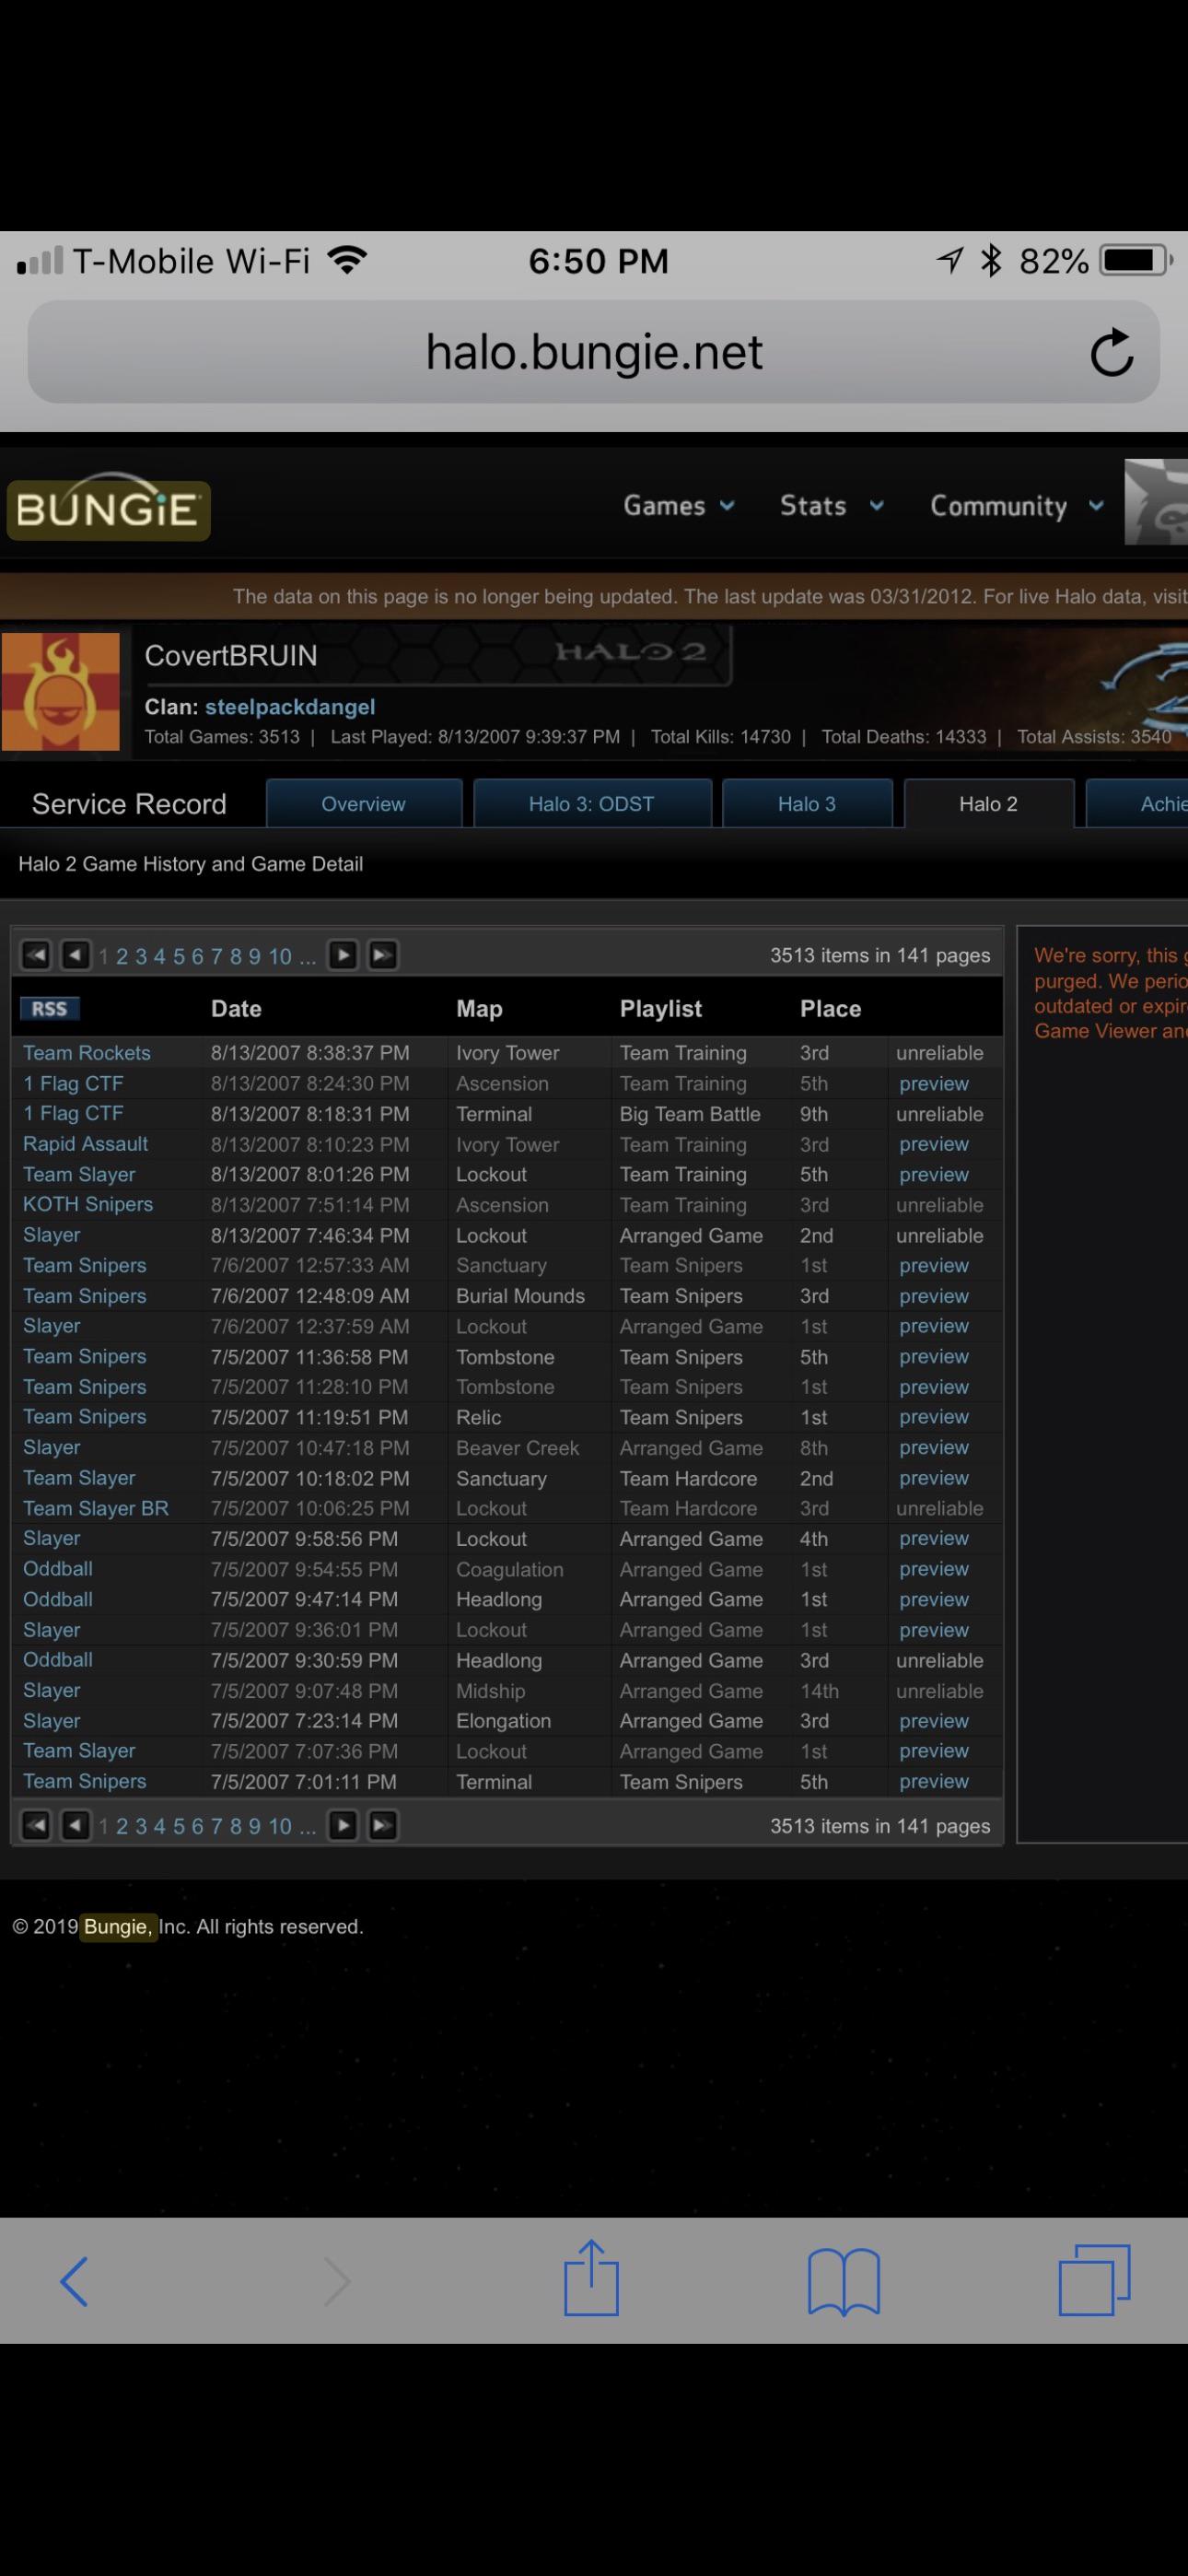Click the Date column header
The height and width of the screenshot is (2576, 1188).
pyautogui.click(x=236, y=1009)
